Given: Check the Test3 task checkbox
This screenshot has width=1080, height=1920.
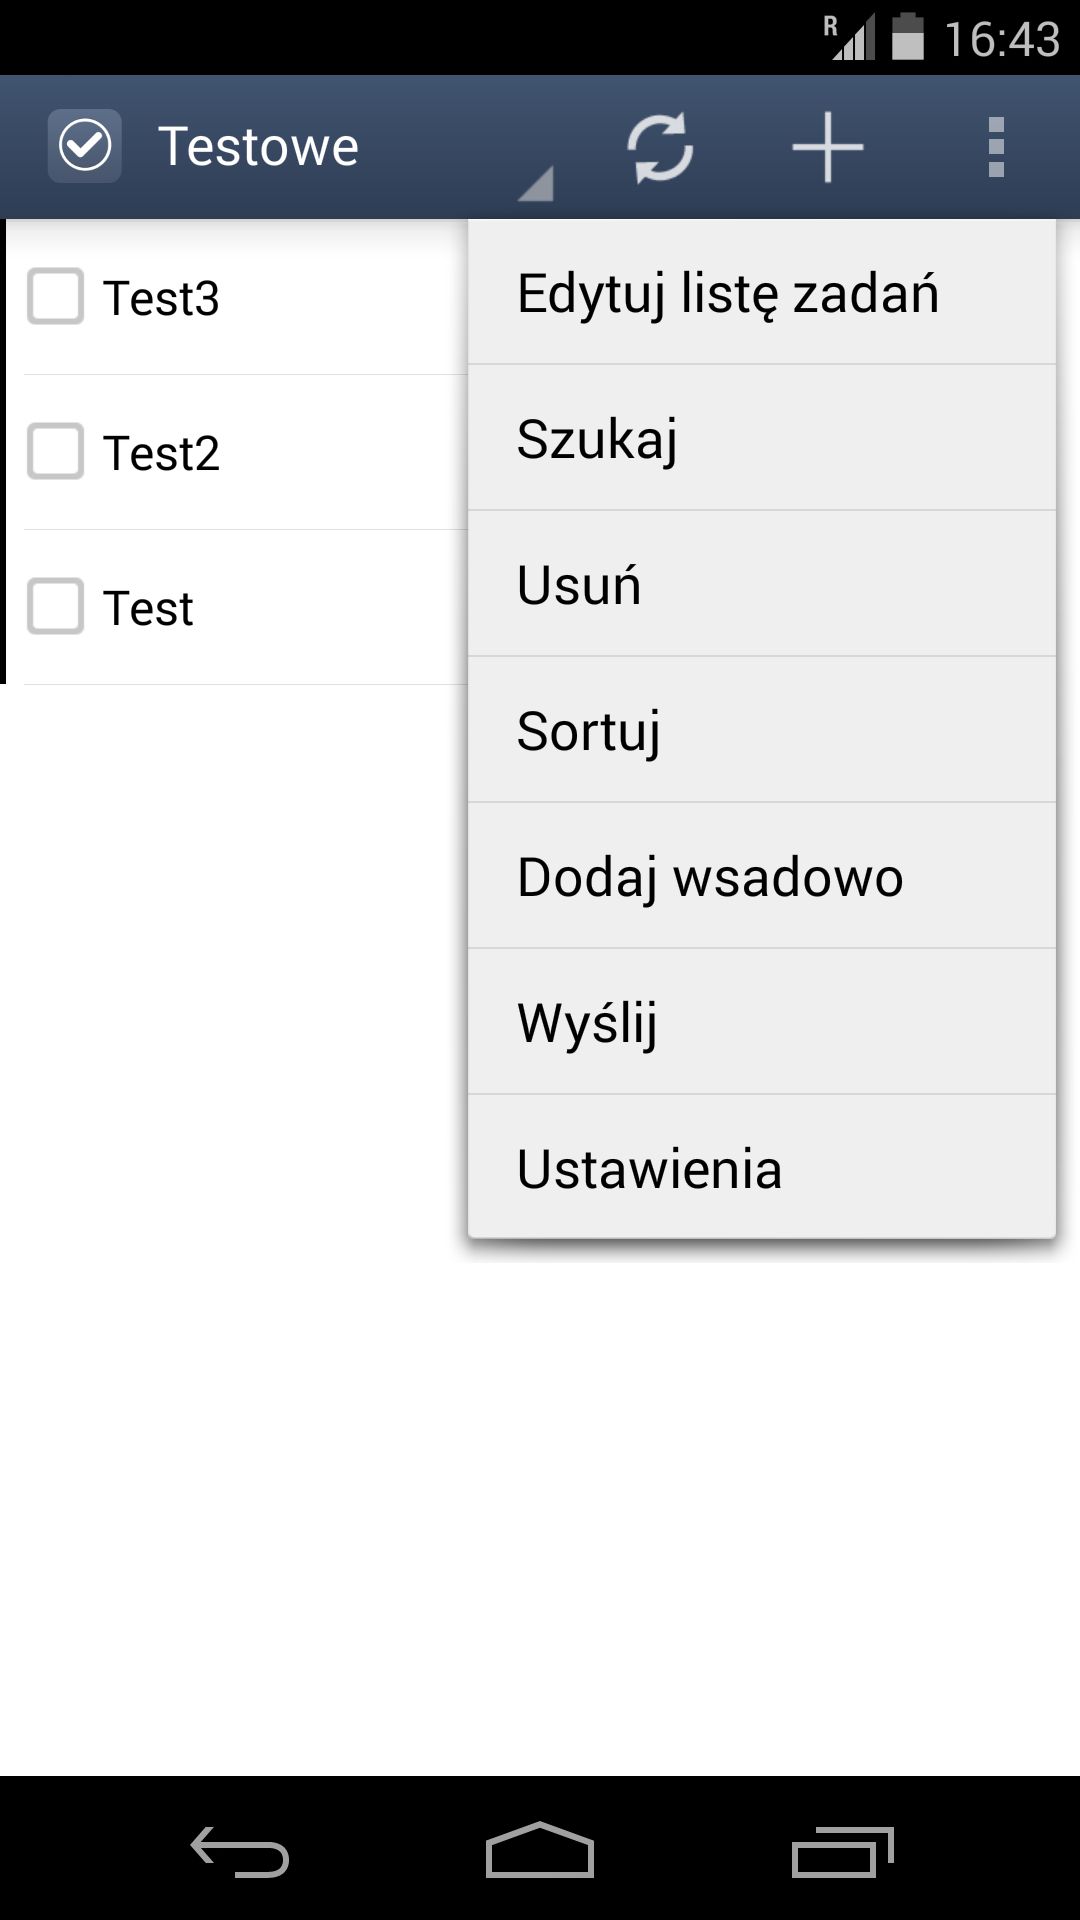Looking at the screenshot, I should click(55, 296).
